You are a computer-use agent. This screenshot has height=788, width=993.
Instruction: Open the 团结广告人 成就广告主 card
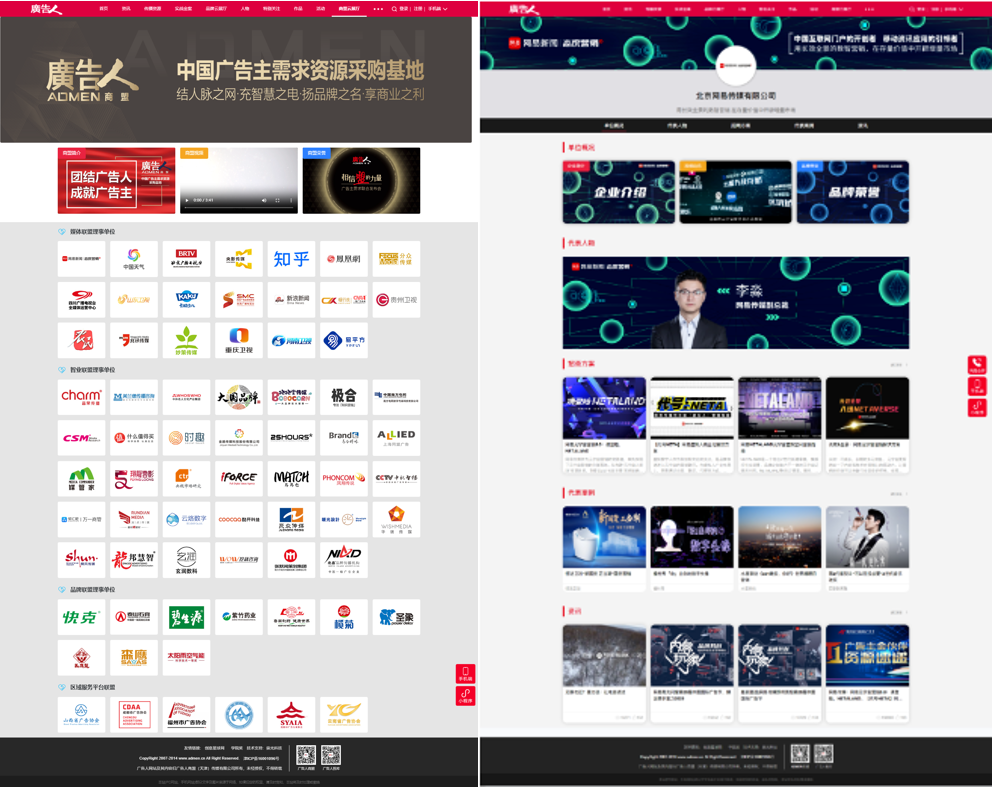pyautogui.click(x=117, y=181)
